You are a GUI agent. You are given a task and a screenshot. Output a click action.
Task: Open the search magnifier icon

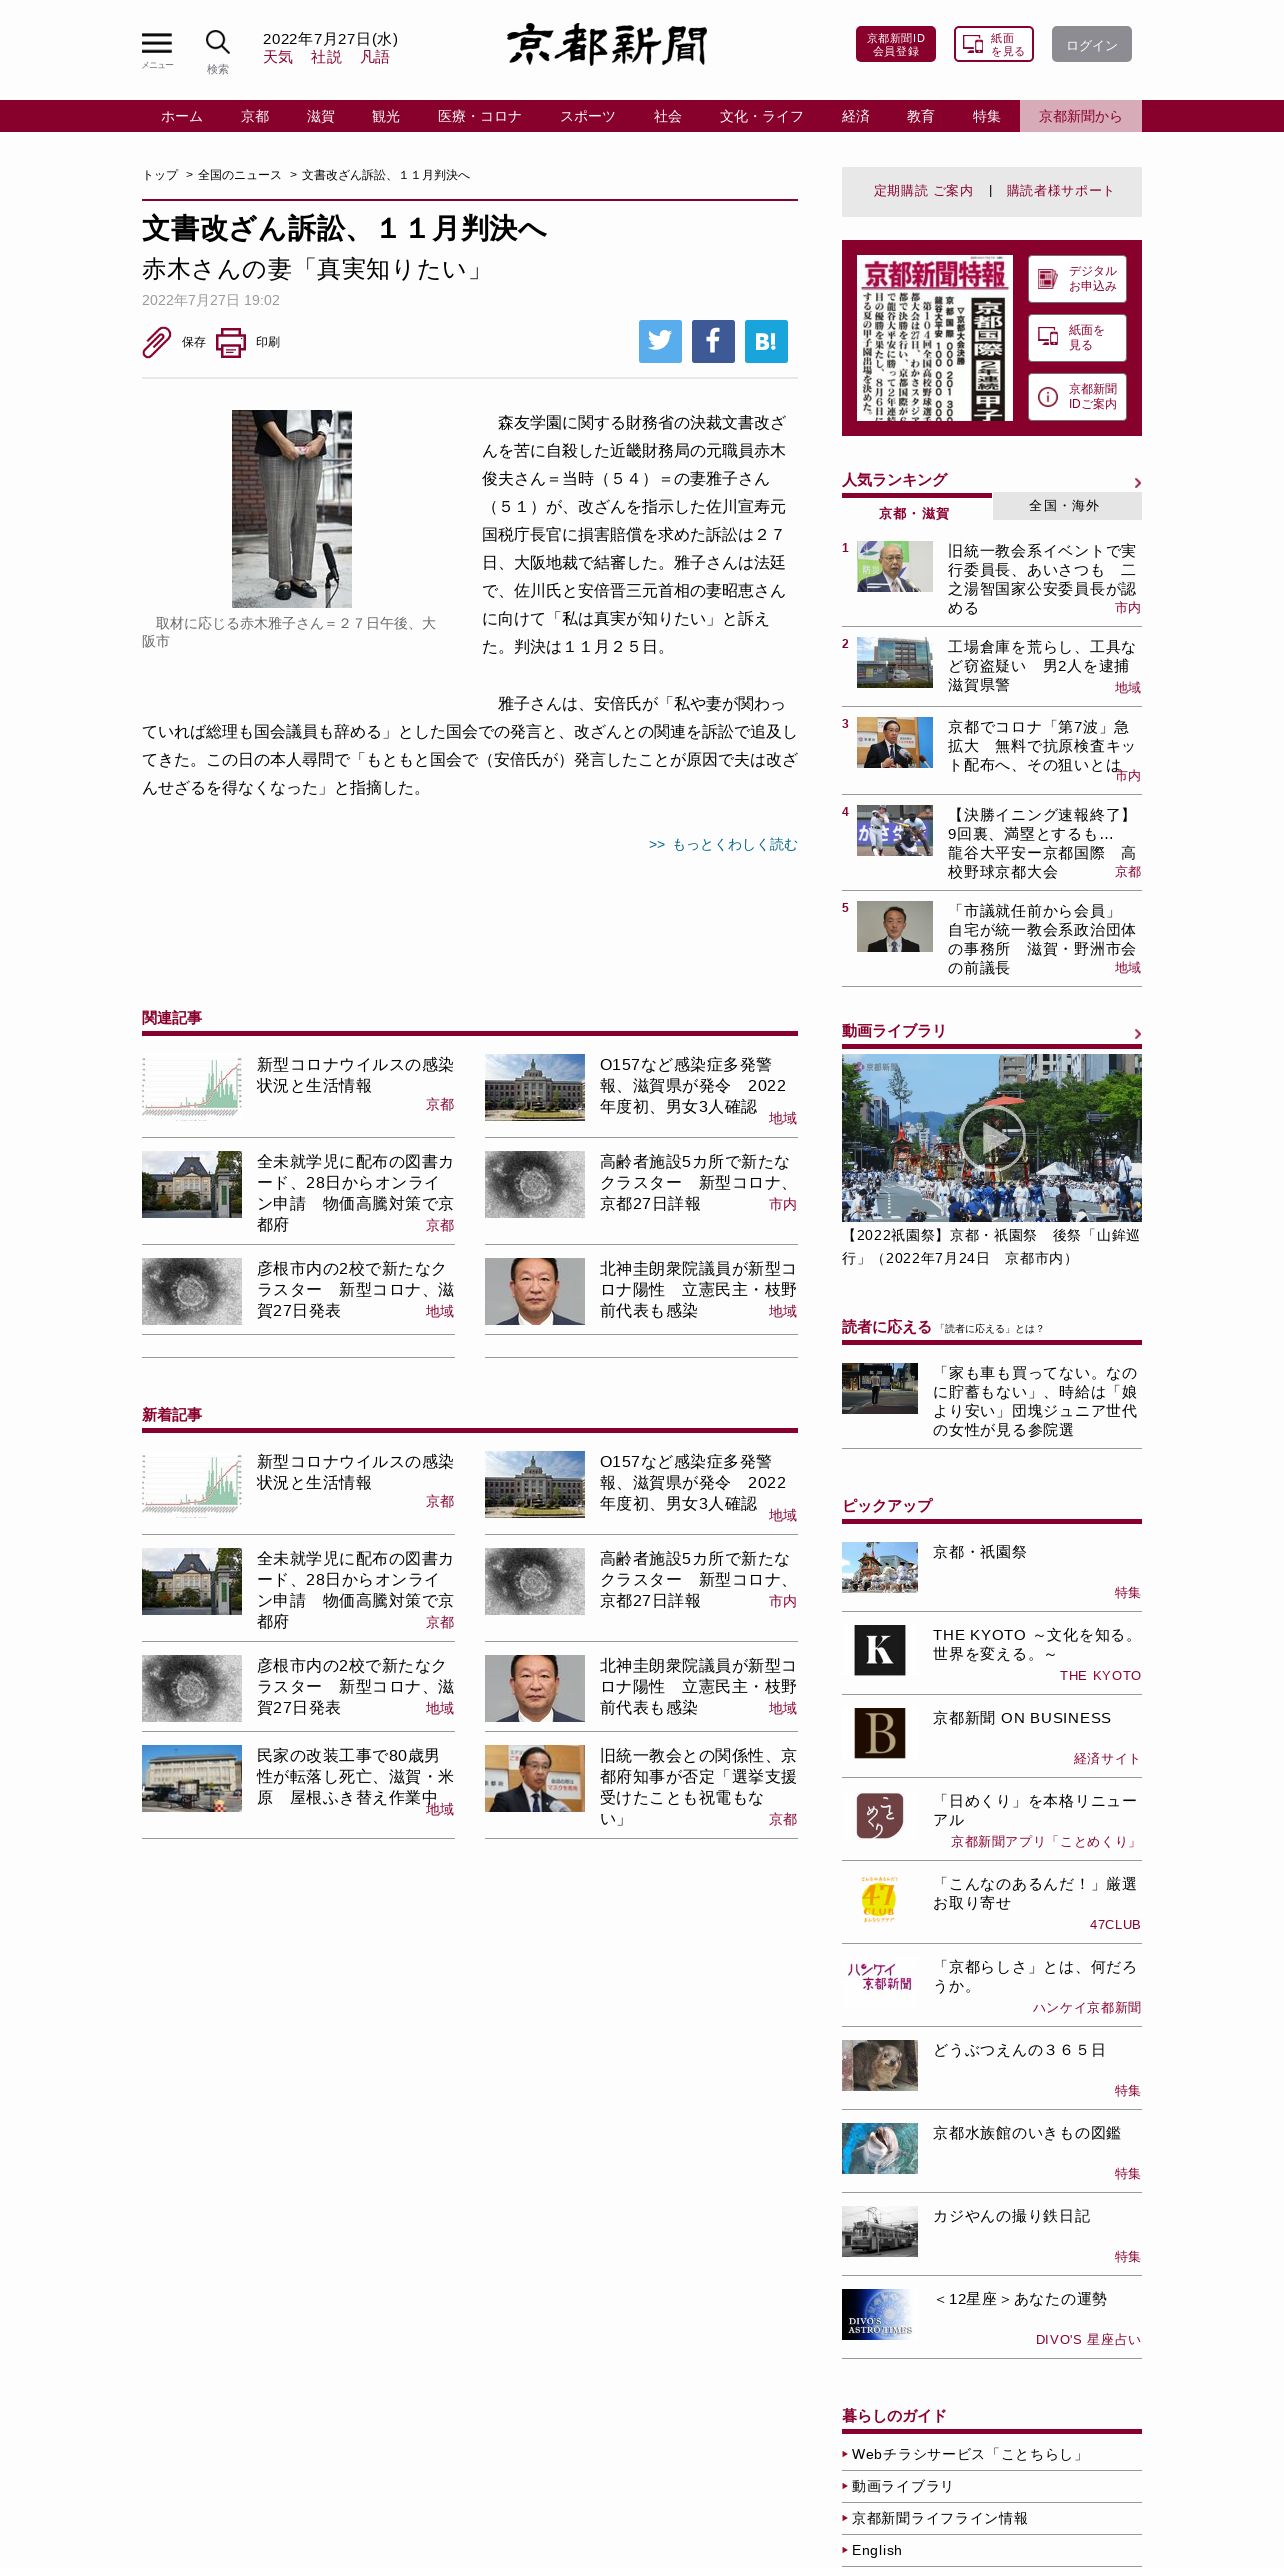pos(218,43)
